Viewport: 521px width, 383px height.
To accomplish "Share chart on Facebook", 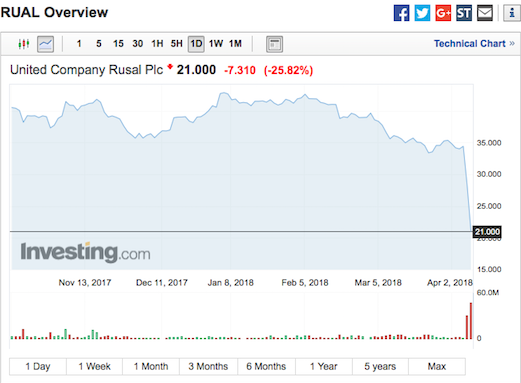I will coord(401,13).
